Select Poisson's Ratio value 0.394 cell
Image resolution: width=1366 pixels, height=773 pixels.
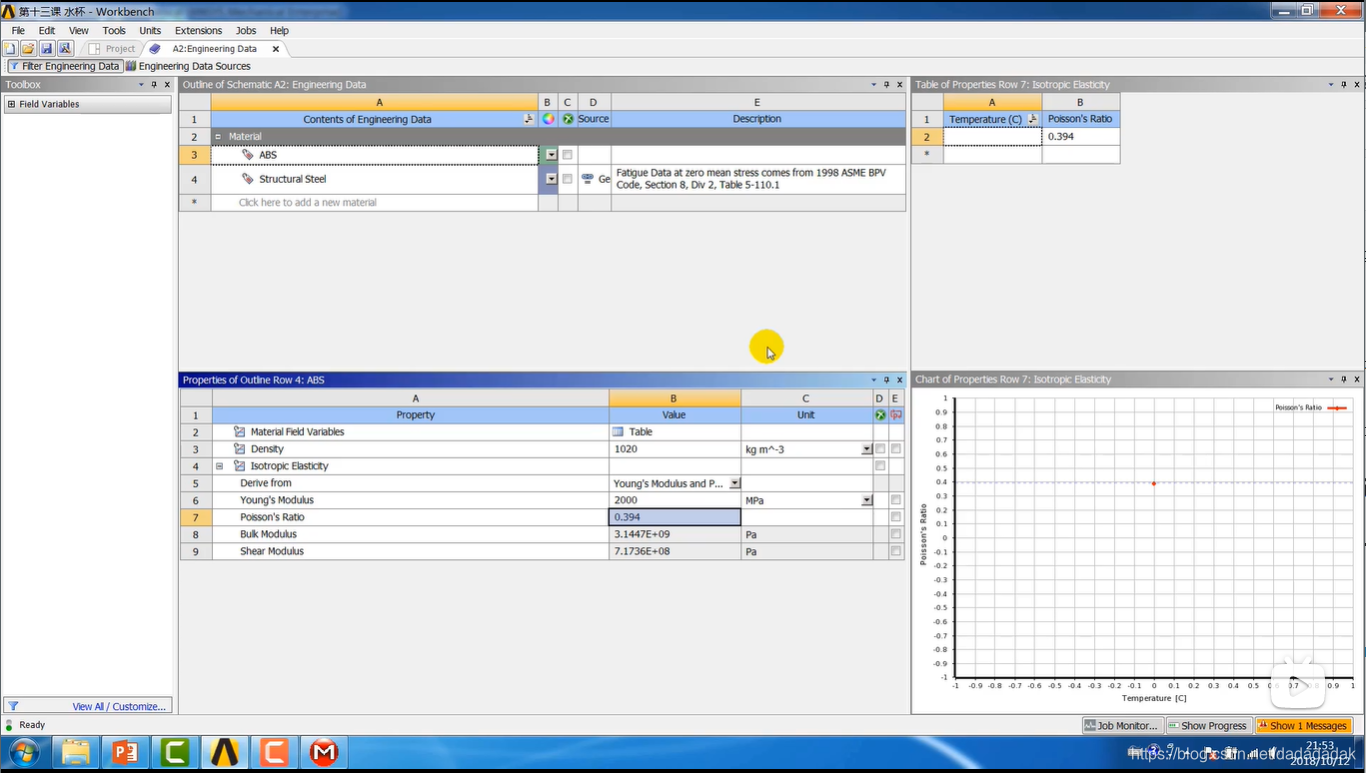pyautogui.click(x=675, y=517)
